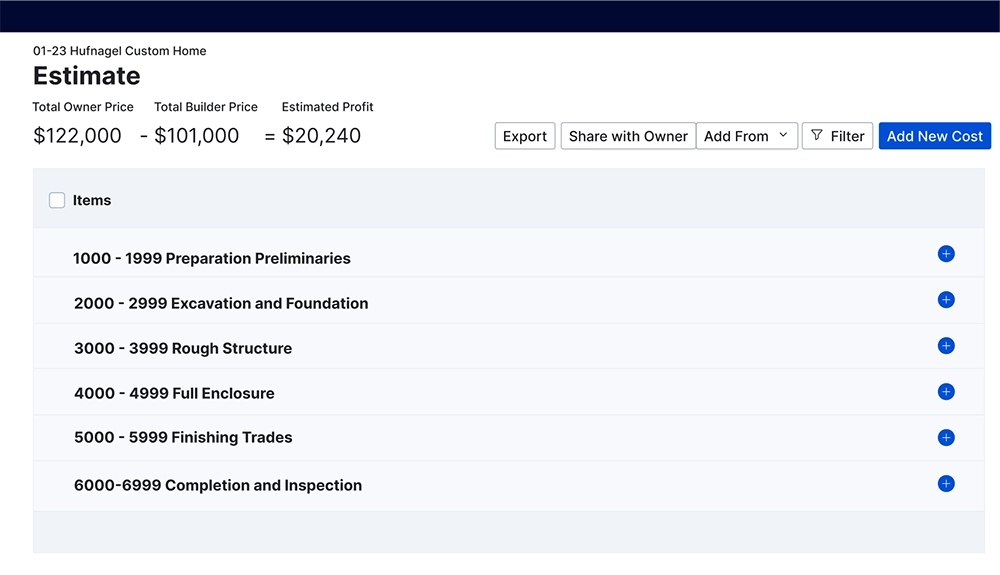Click the Add New Cost button
Screen dimensions: 1000x575
coord(934,136)
